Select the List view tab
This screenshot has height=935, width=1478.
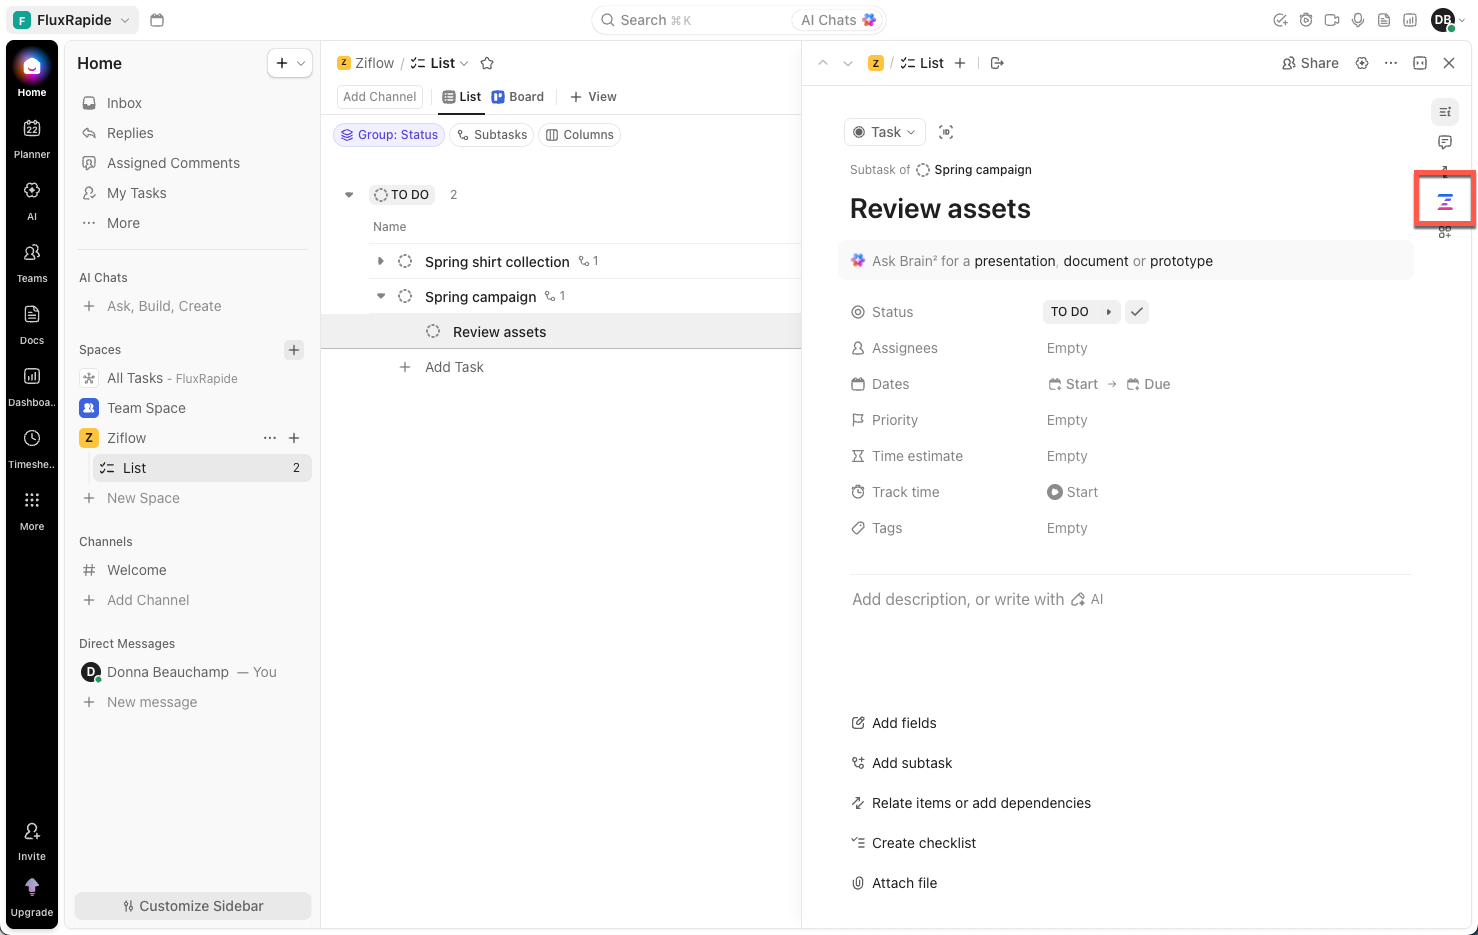[462, 97]
